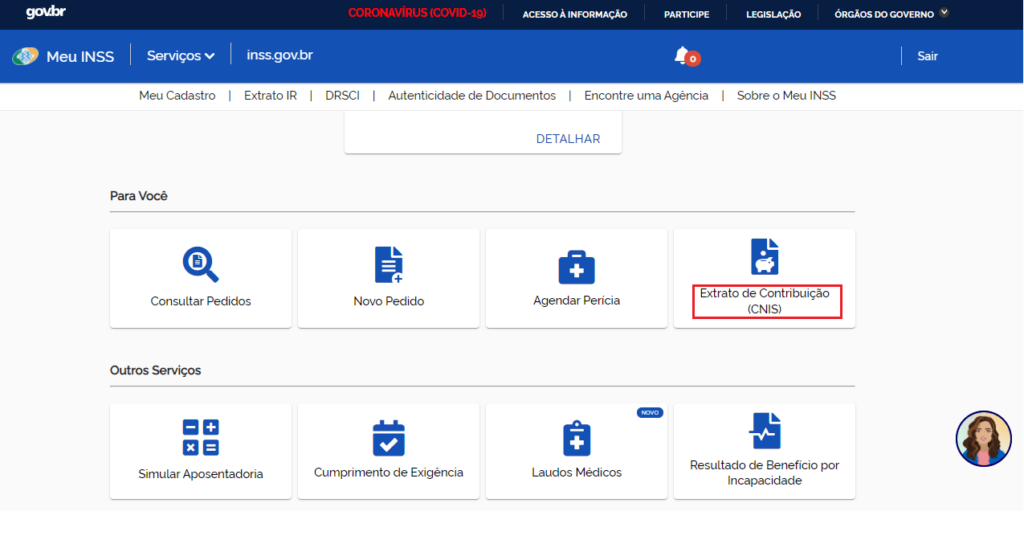The height and width of the screenshot is (544, 1024).
Task: Expand the Órgãos do Governo dropdown
Action: pos(891,14)
